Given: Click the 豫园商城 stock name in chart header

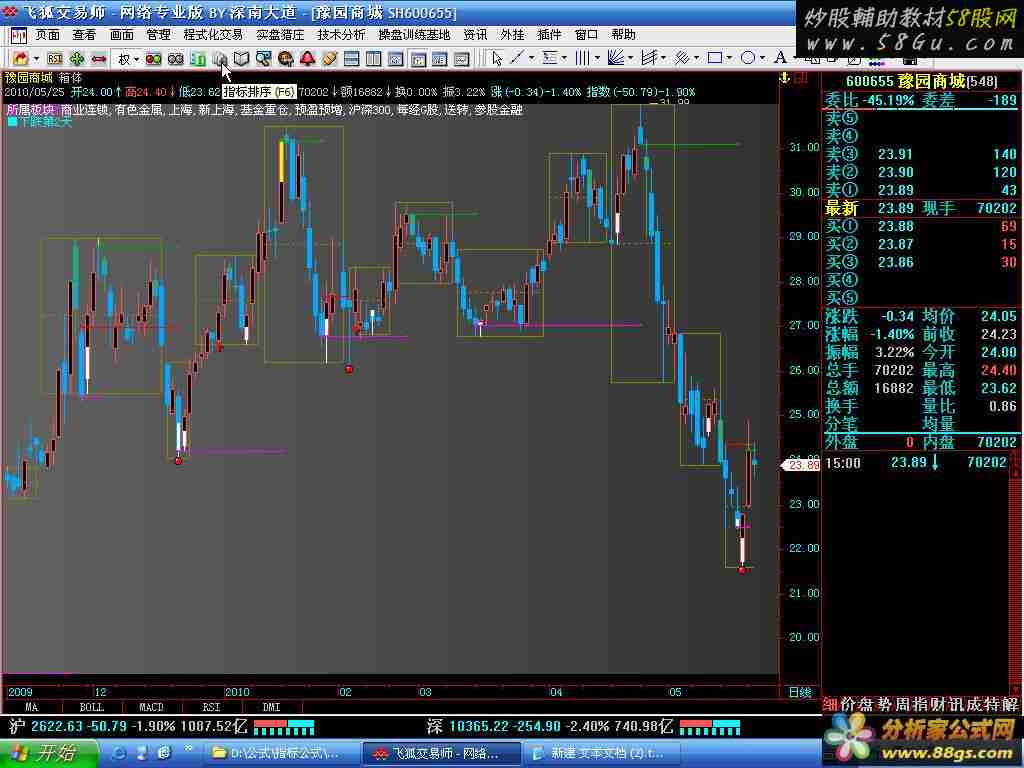Looking at the screenshot, I should pos(29,78).
